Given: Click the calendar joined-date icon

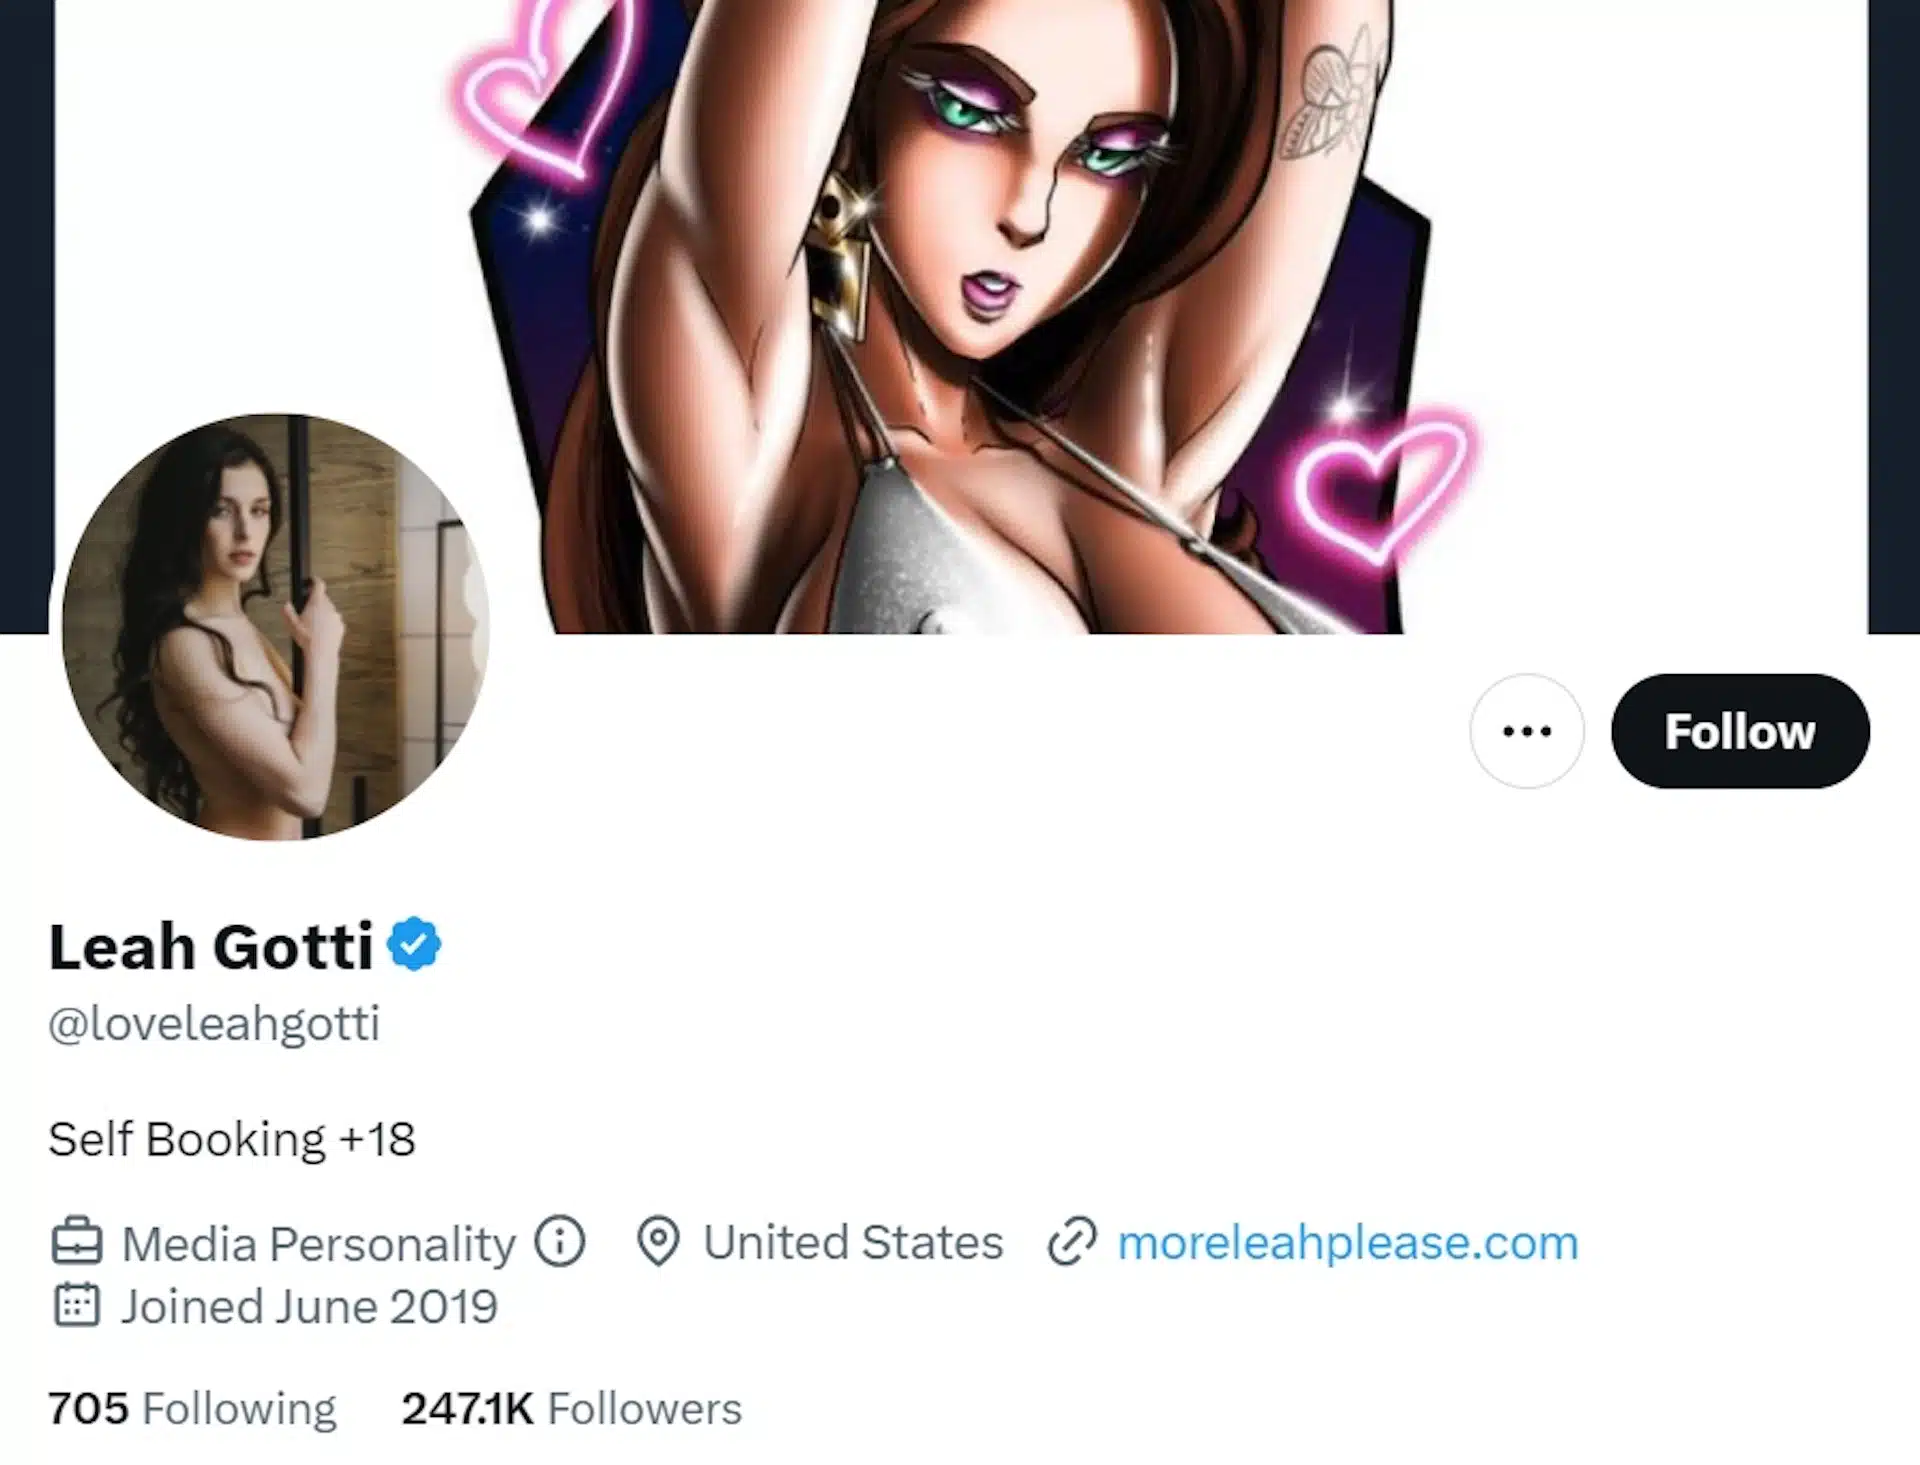Looking at the screenshot, I should [77, 1306].
